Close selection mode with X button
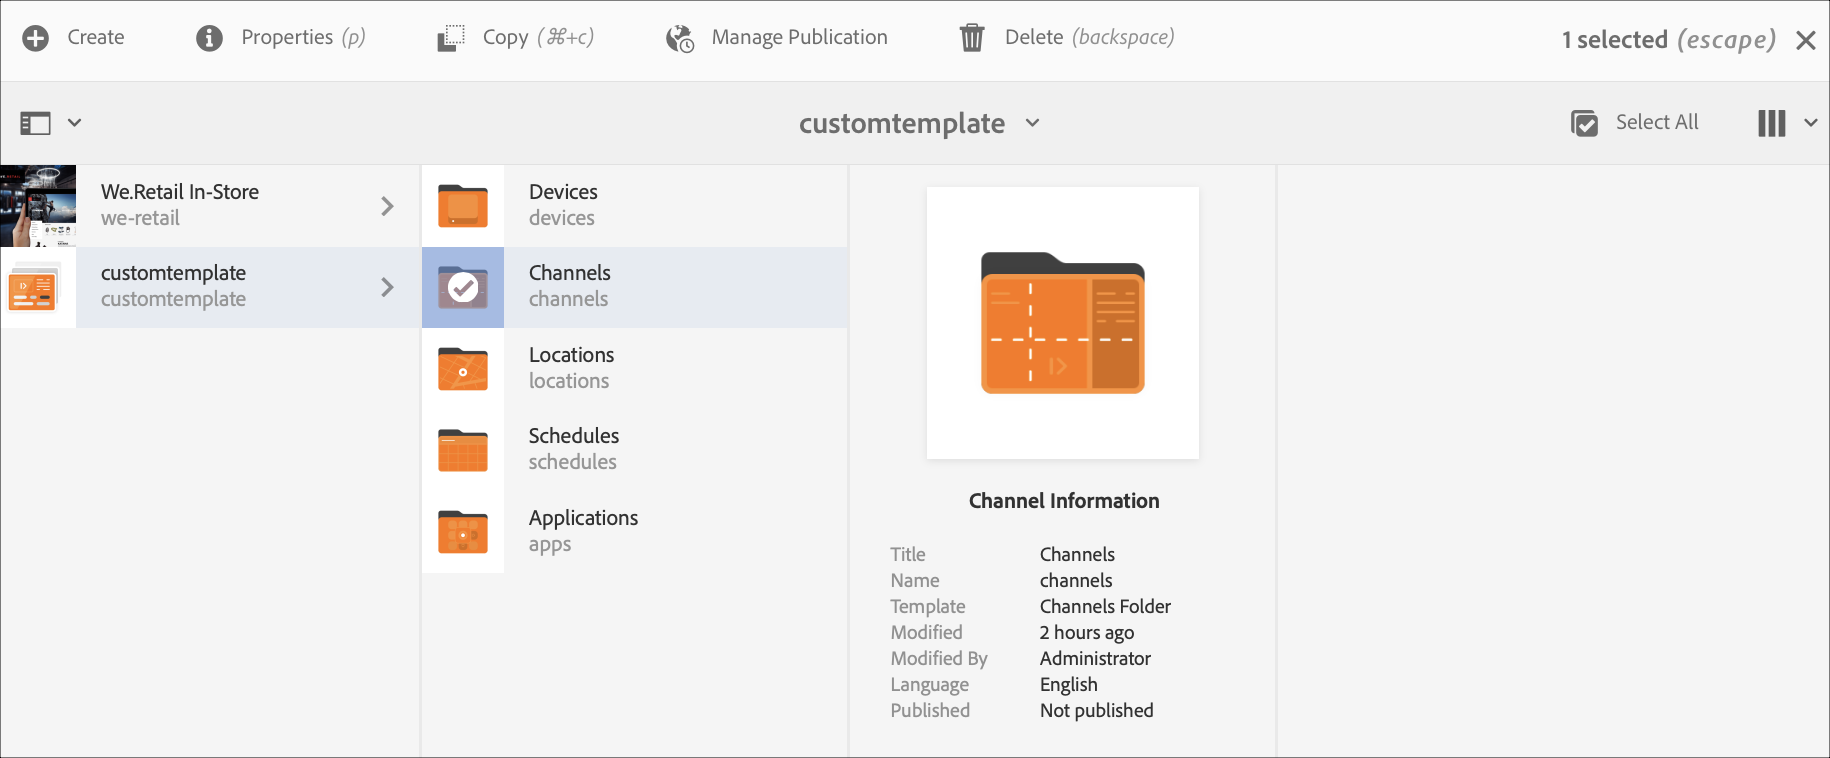 (x=1805, y=40)
